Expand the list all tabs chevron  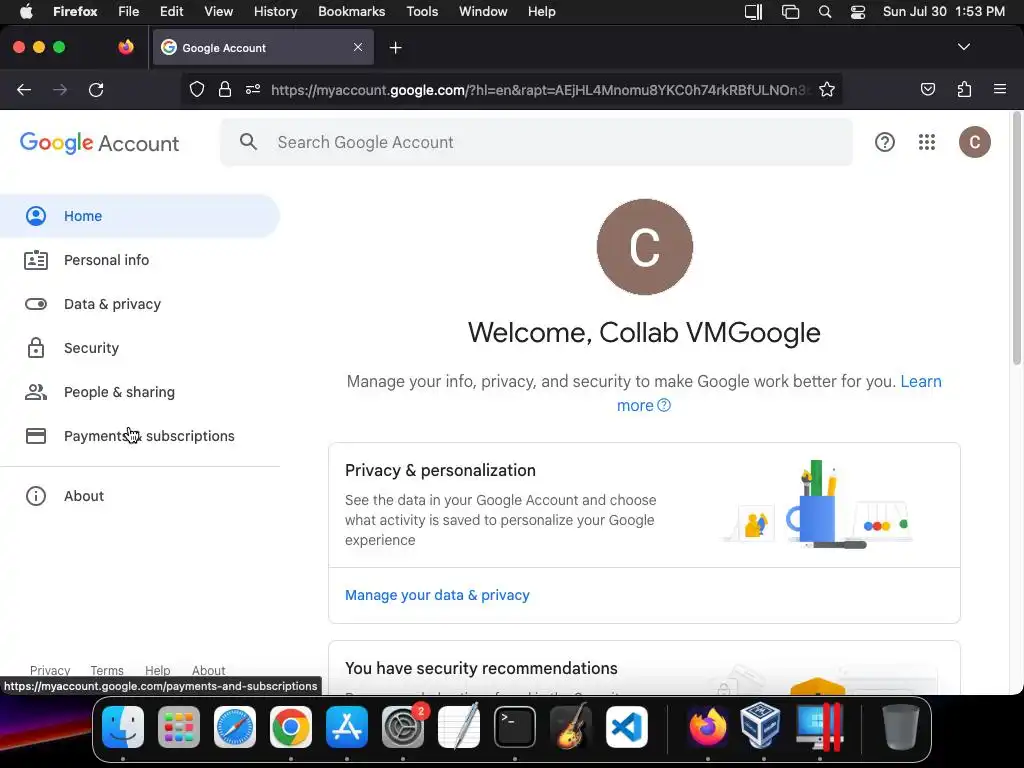click(963, 47)
